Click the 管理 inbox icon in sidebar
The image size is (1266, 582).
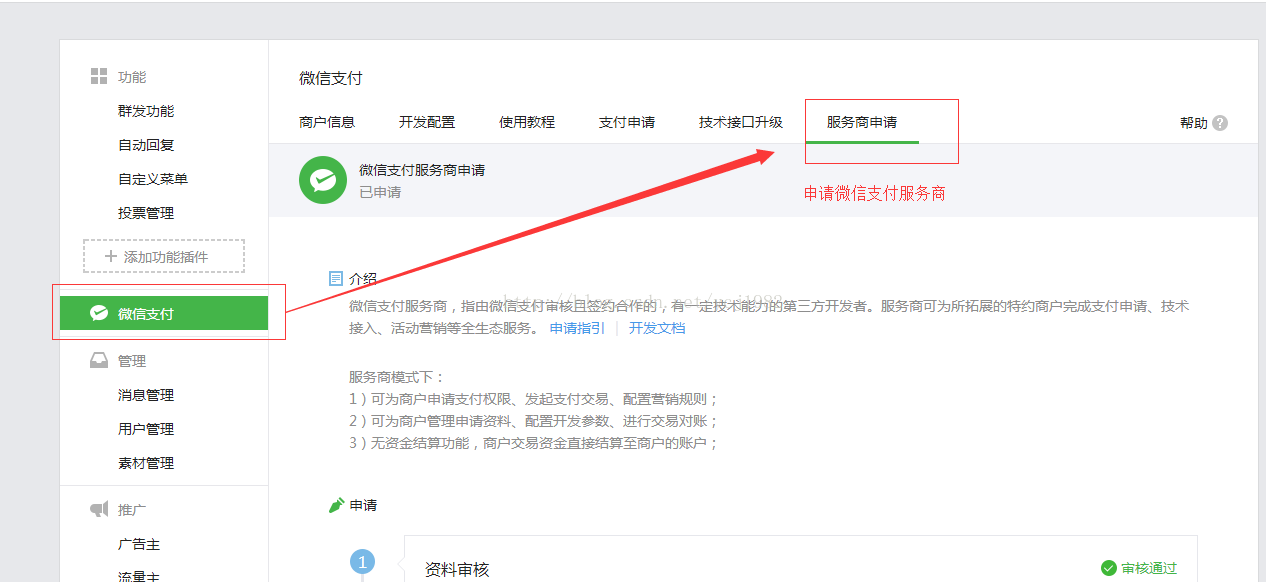[x=98, y=361]
